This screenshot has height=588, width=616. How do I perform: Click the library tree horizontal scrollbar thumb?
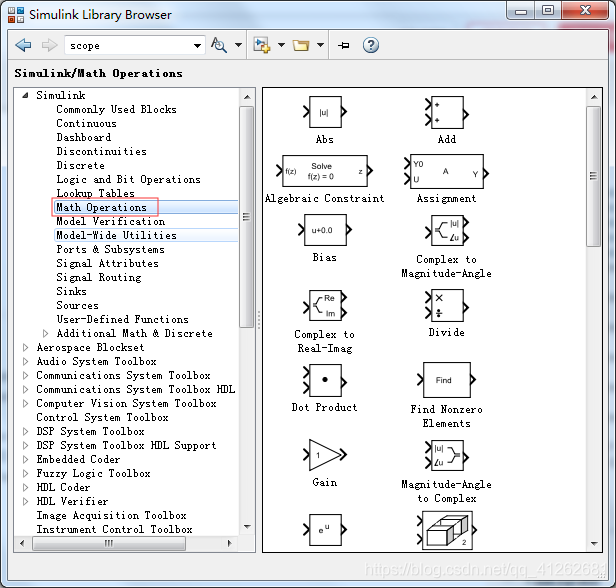click(x=109, y=543)
